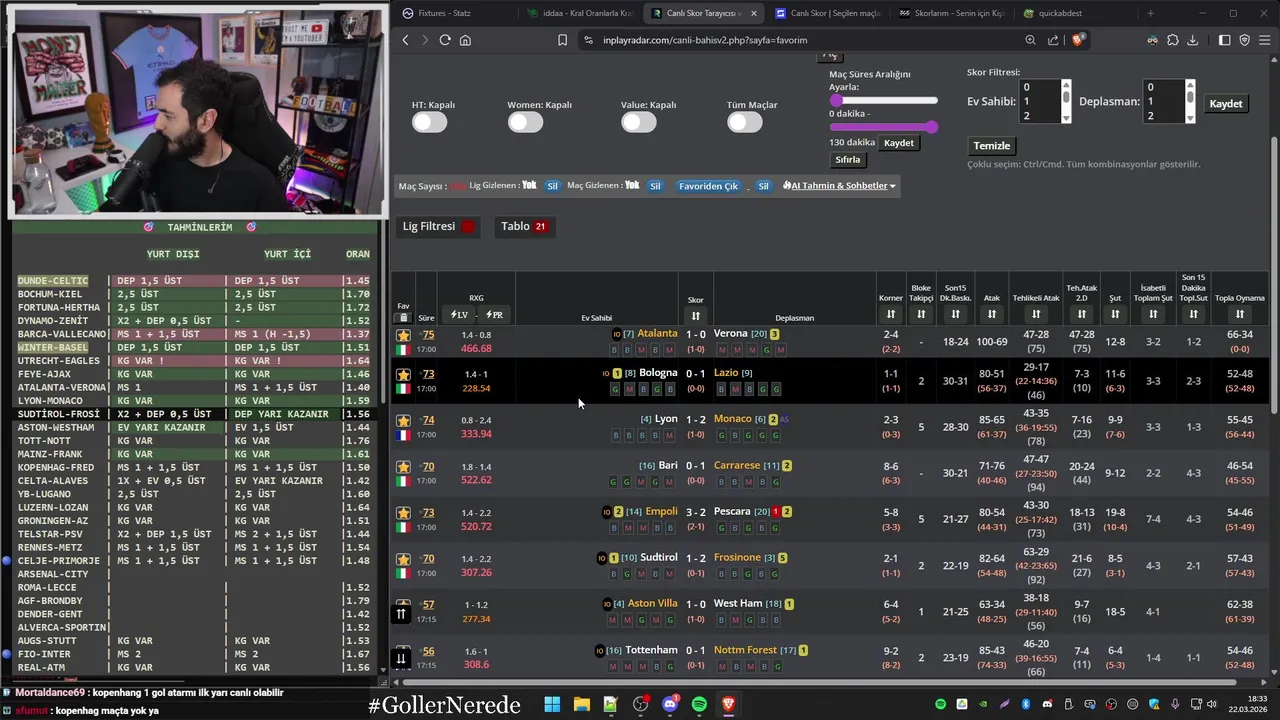Sort by Tehlikeli Atak column arrows
This screenshot has width=1280, height=720.
point(1036,314)
